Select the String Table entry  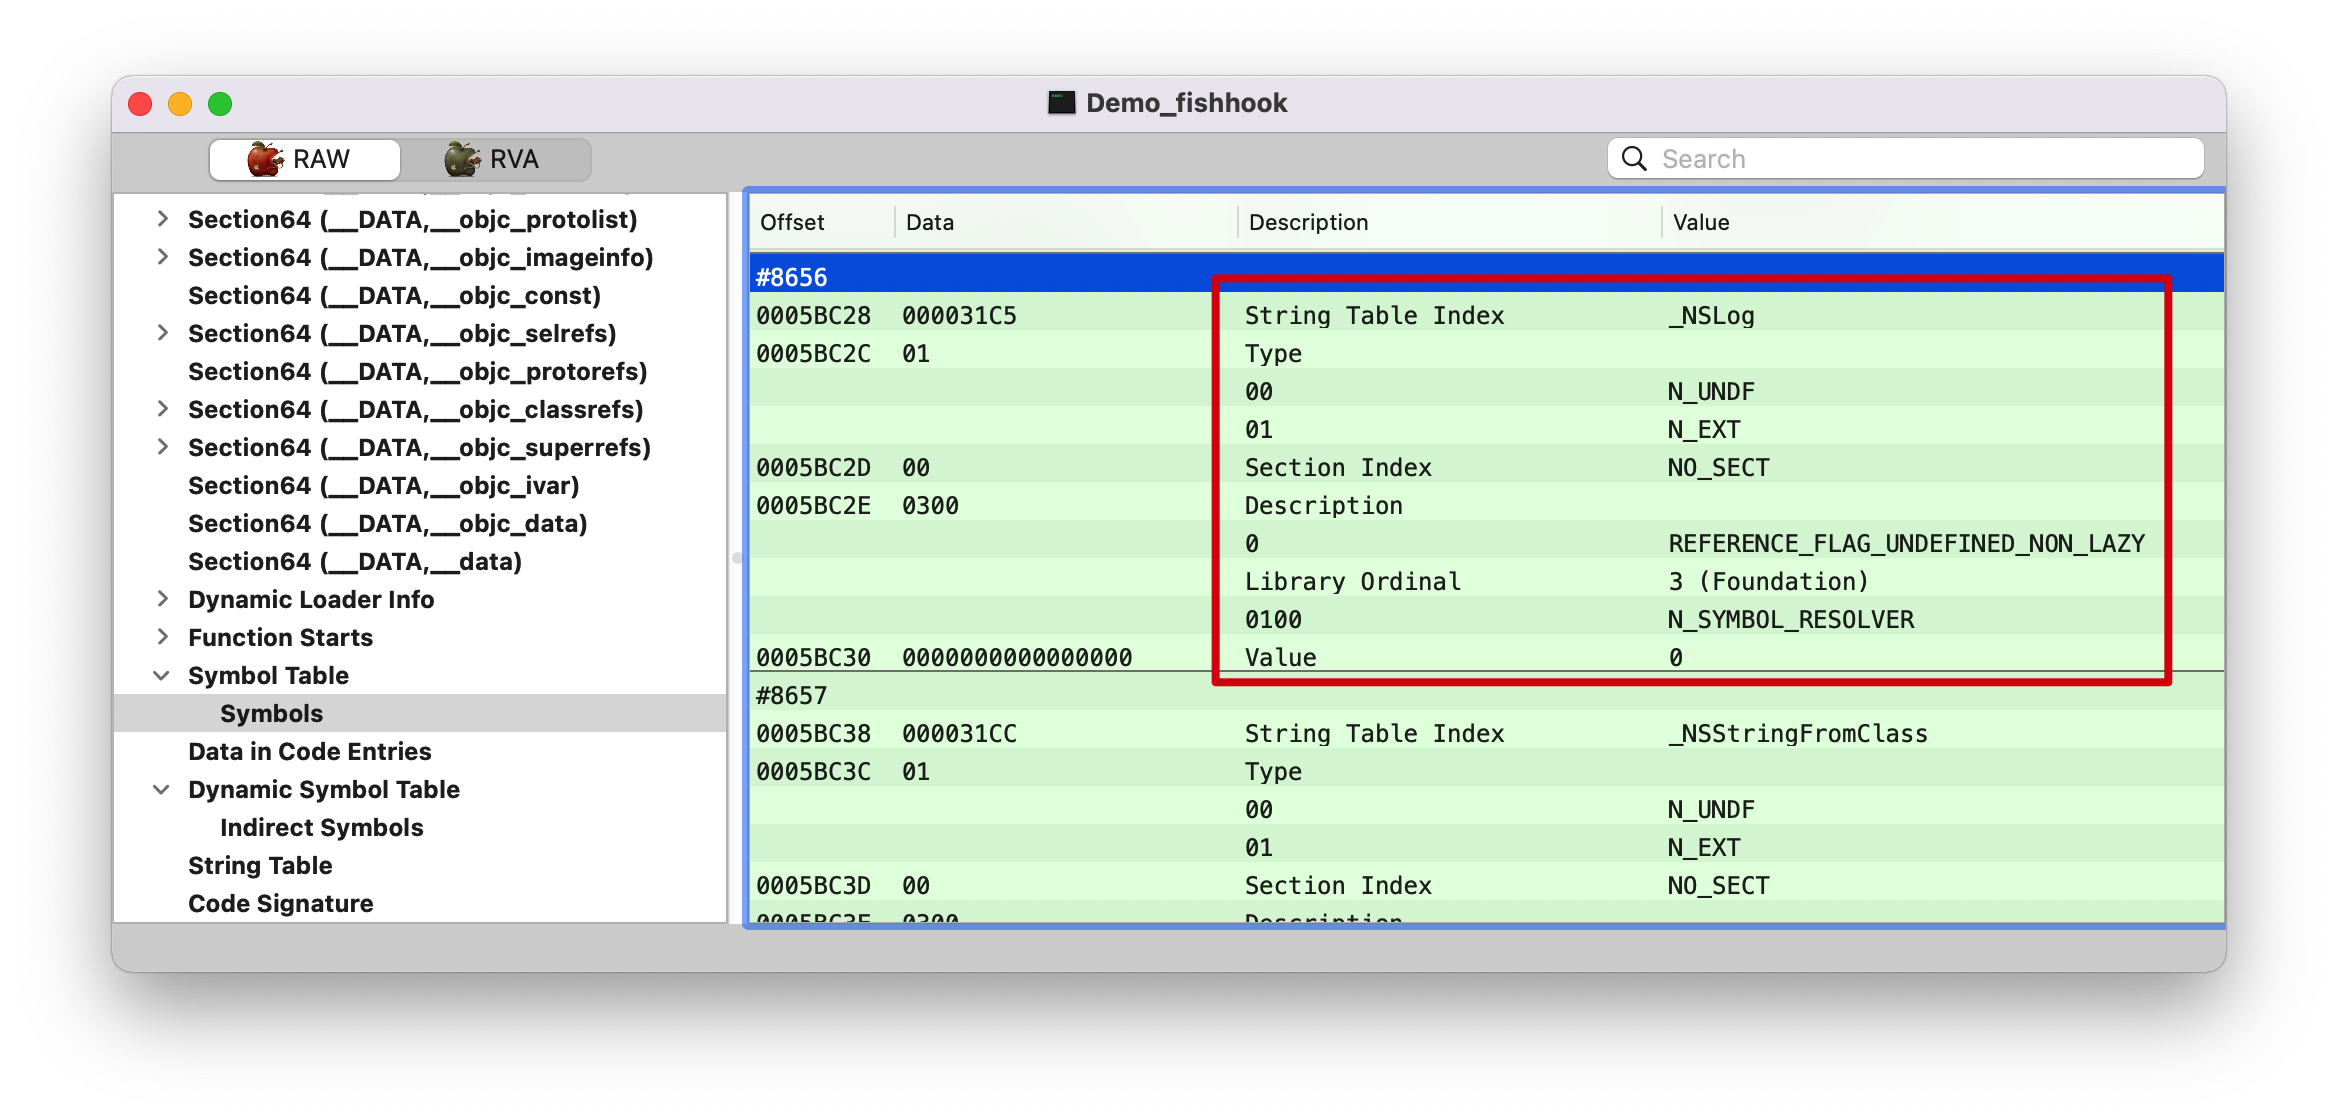coord(260,866)
